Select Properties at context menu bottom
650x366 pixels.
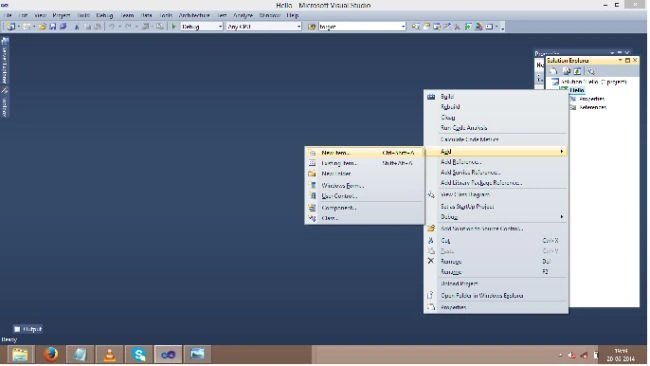(496, 307)
